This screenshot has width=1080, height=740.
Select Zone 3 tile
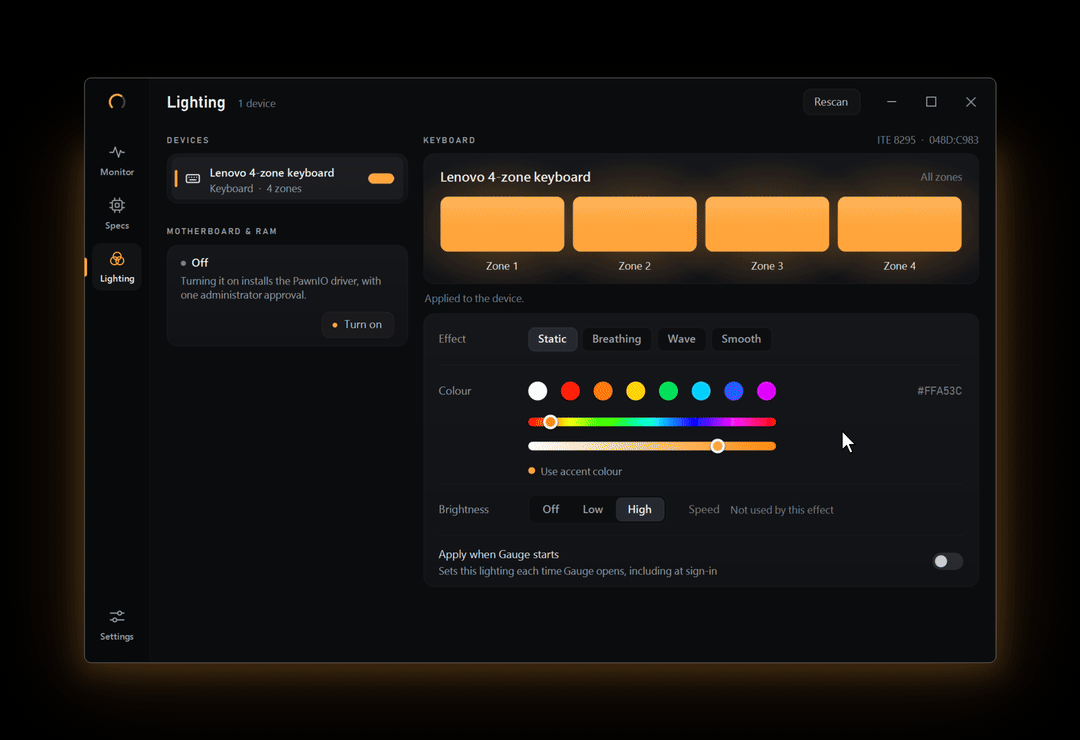(767, 224)
